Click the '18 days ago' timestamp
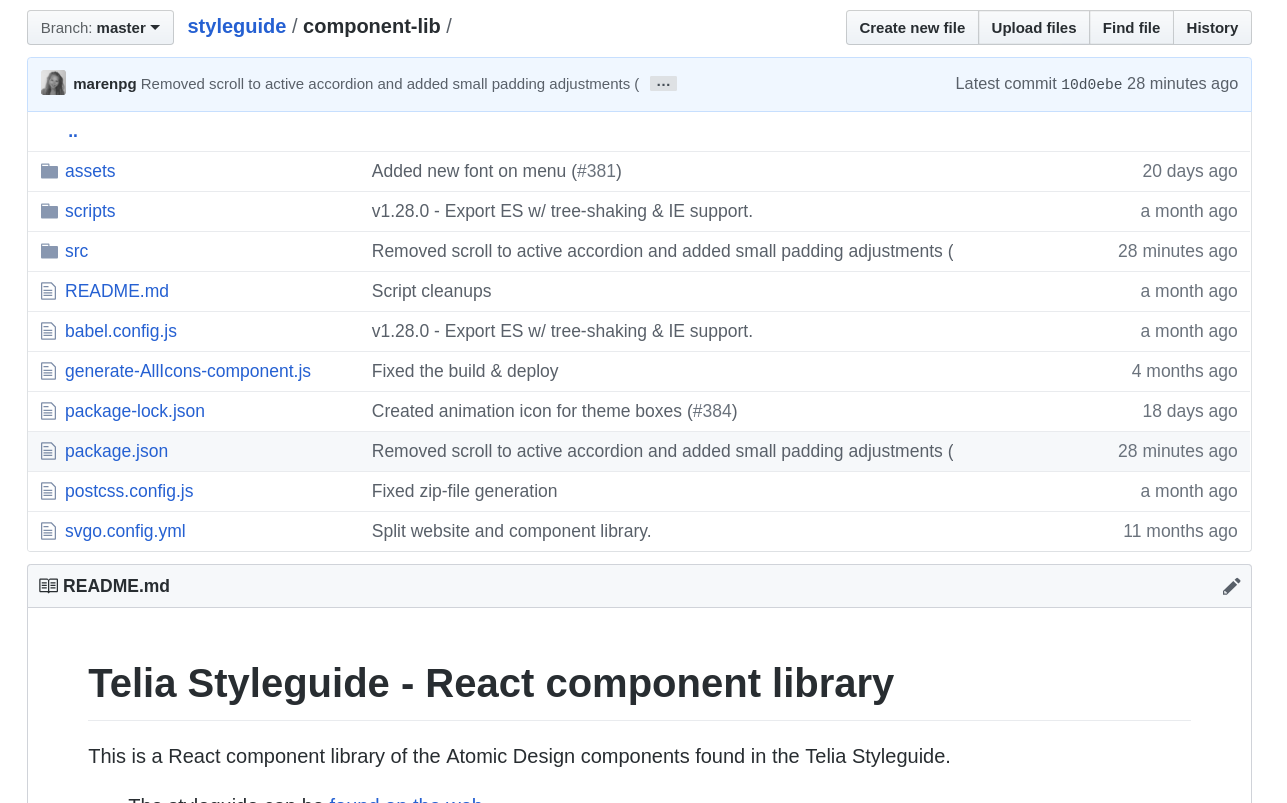The image size is (1287, 803). 1190,411
